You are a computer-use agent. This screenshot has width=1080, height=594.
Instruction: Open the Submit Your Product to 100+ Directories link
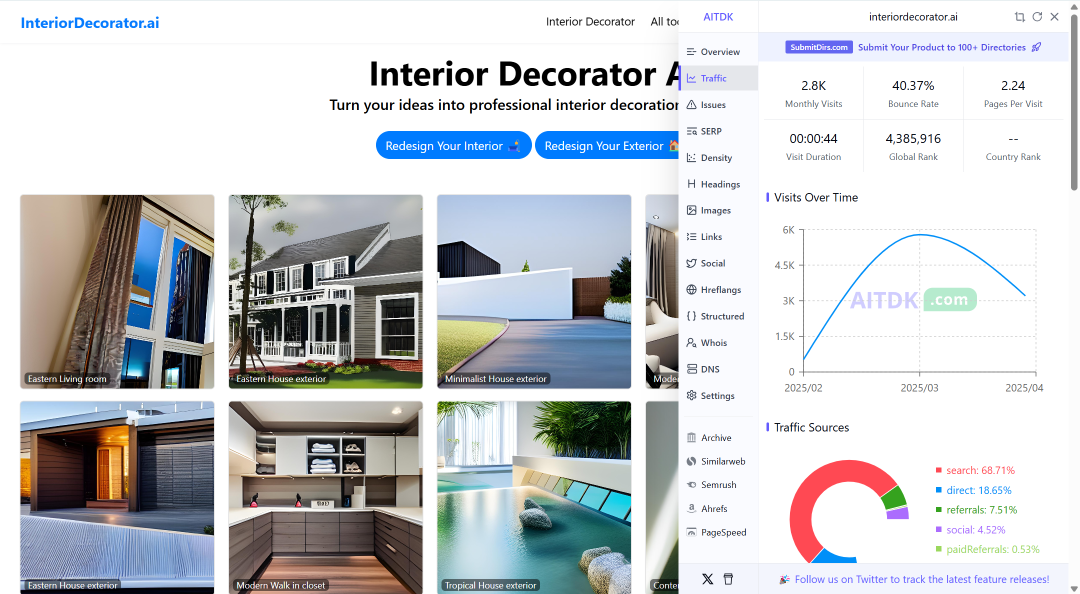pyautogui.click(x=942, y=48)
